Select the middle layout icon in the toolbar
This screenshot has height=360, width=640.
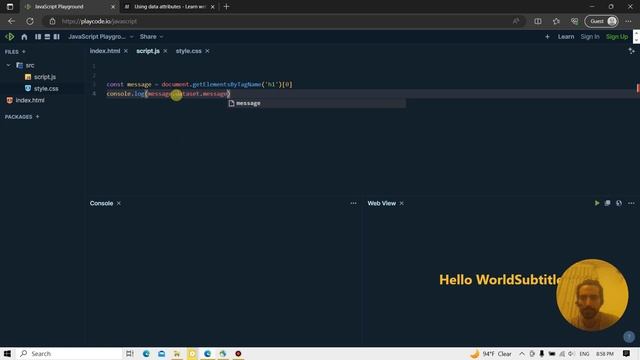(47, 37)
